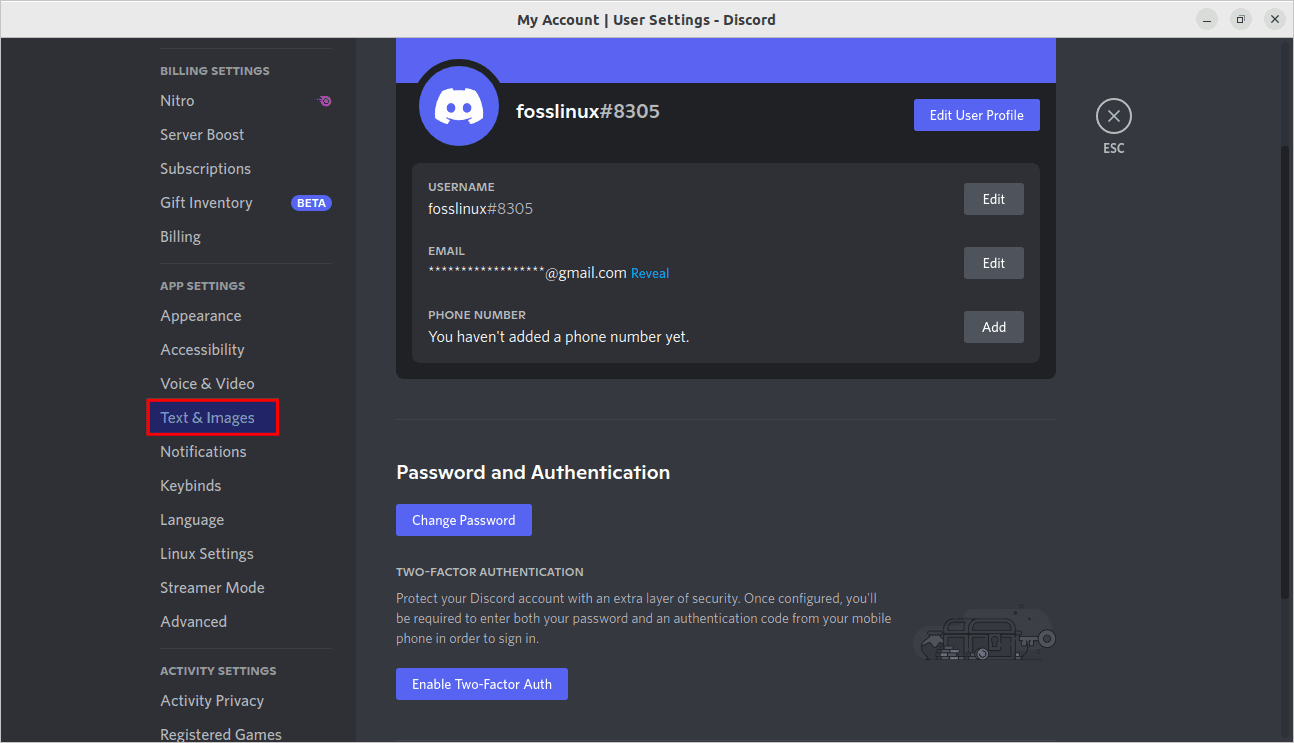This screenshot has height=743, width=1294.
Task: Edit the email address
Action: tap(993, 263)
